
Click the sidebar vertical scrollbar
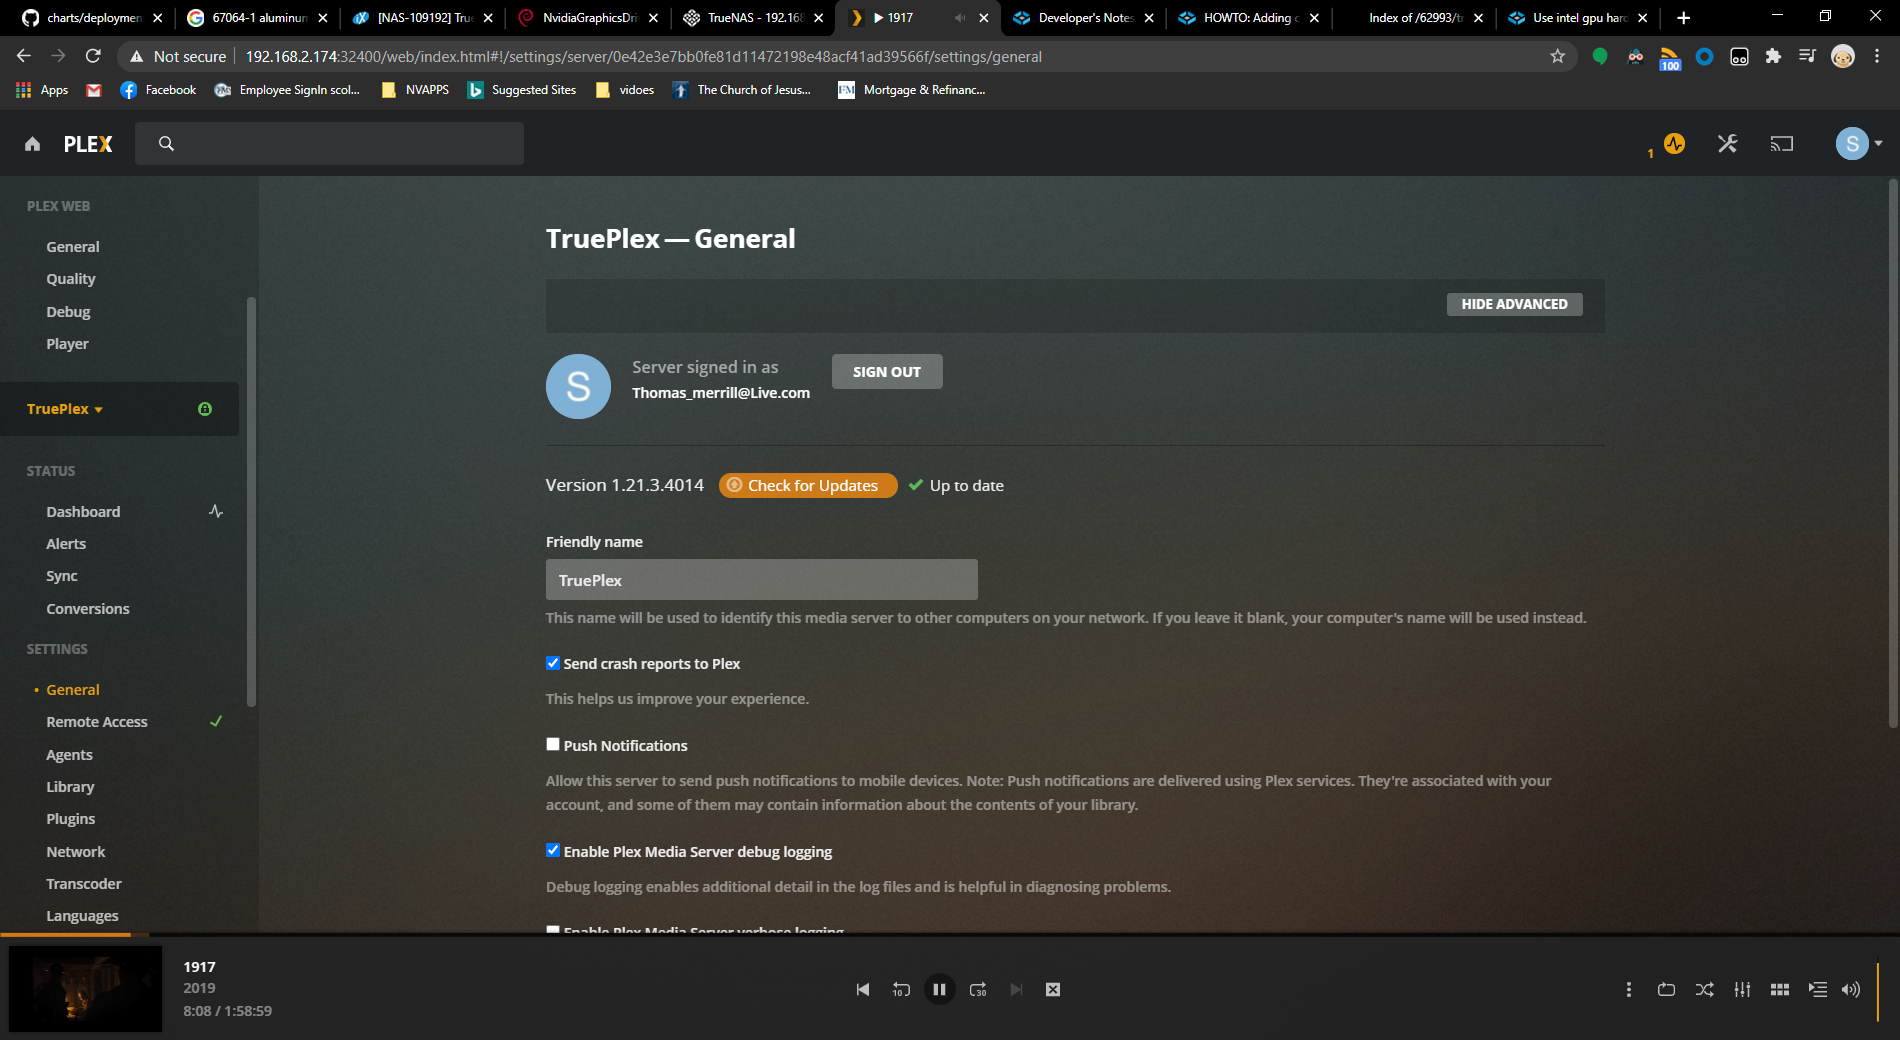(x=251, y=500)
